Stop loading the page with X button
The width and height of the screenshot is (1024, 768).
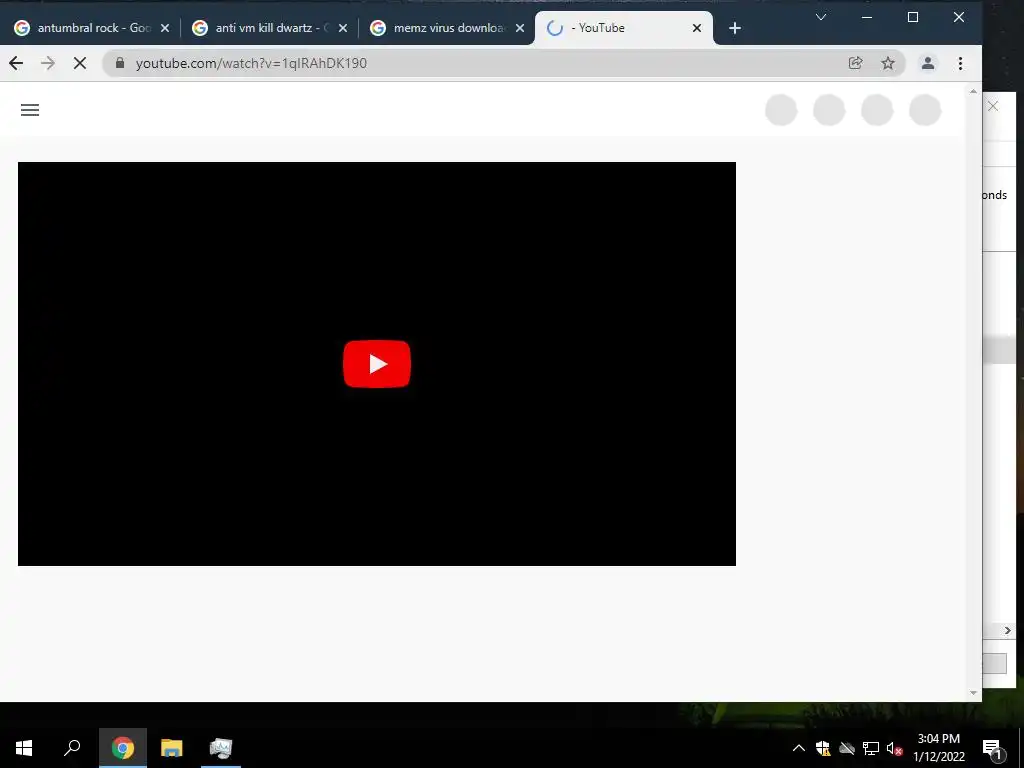tap(80, 63)
